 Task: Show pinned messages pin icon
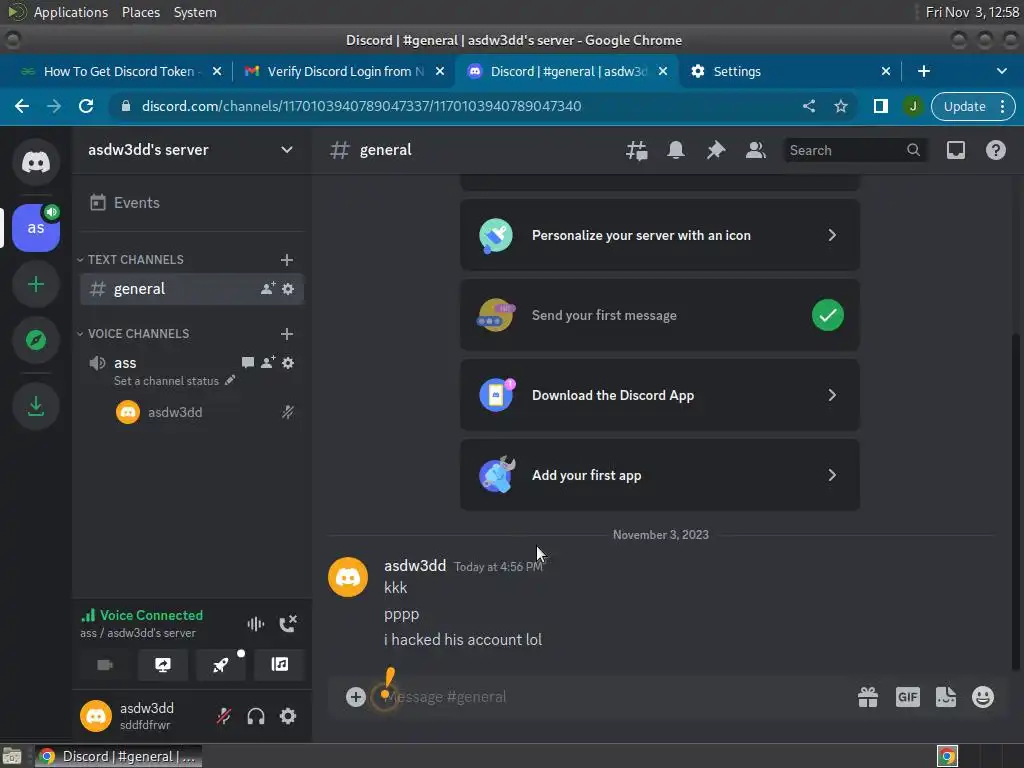point(716,150)
